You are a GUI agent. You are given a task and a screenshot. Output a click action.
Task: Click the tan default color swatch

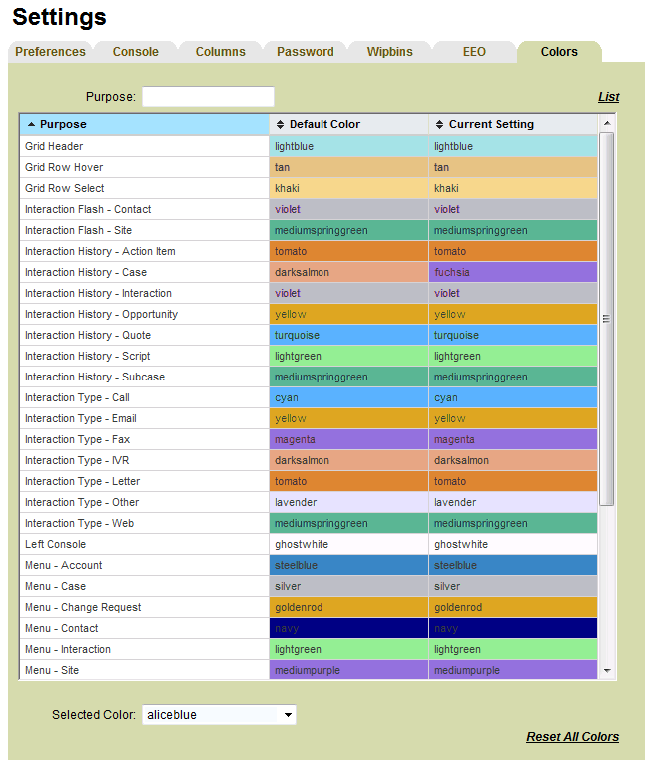pyautogui.click(x=349, y=167)
